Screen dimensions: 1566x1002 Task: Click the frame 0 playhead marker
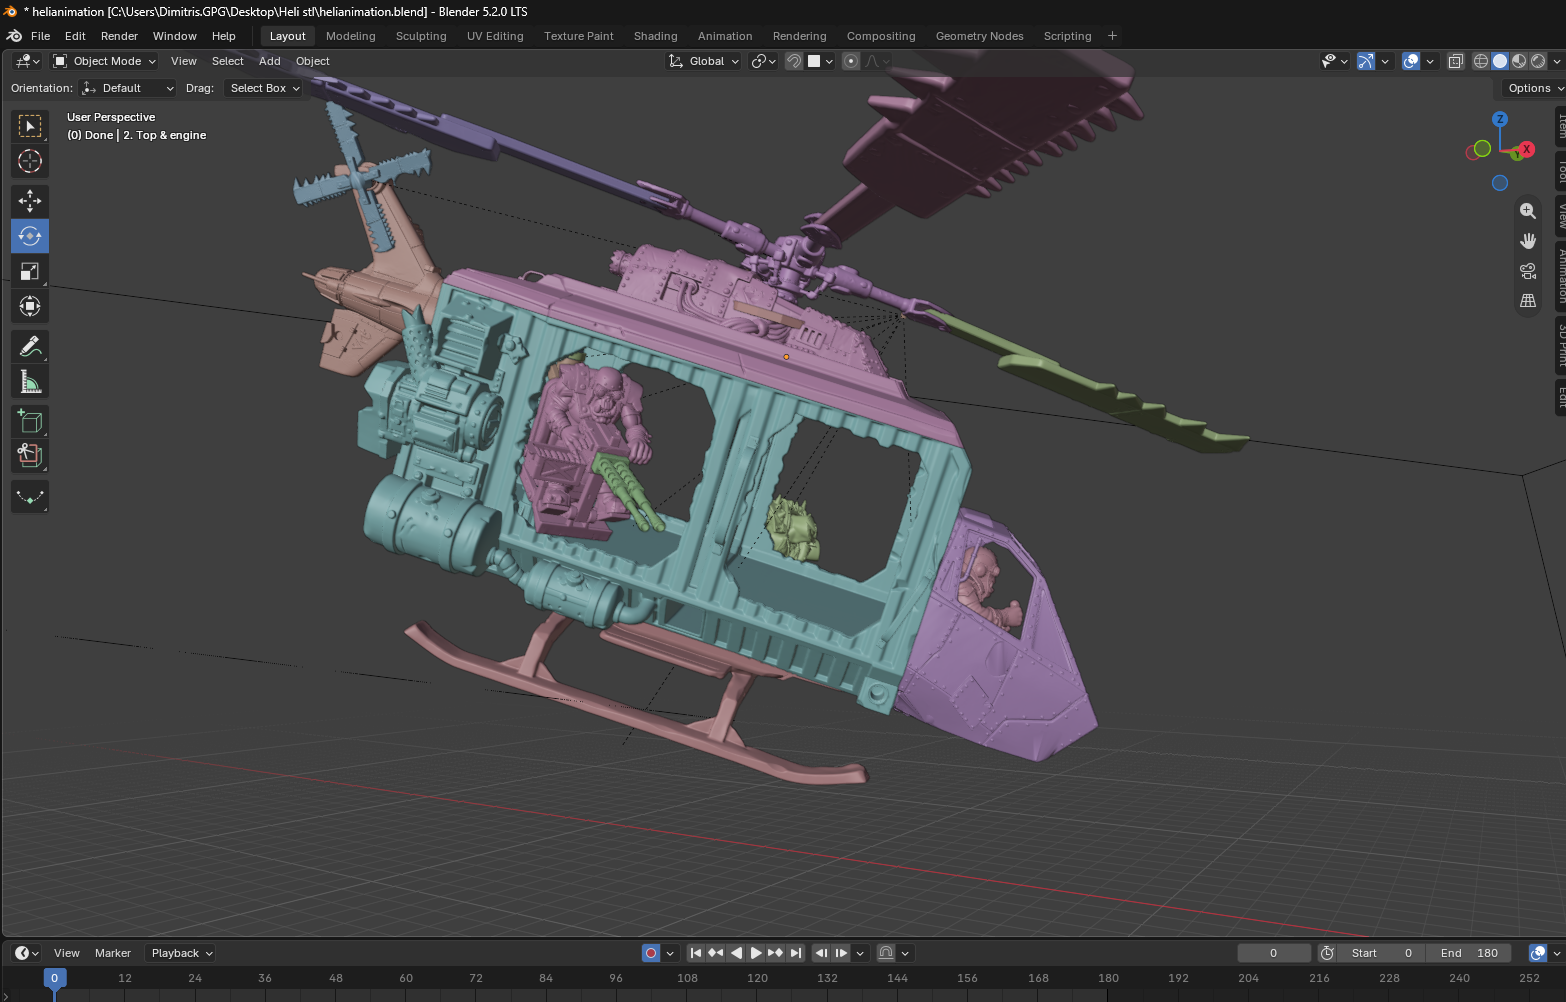(55, 978)
